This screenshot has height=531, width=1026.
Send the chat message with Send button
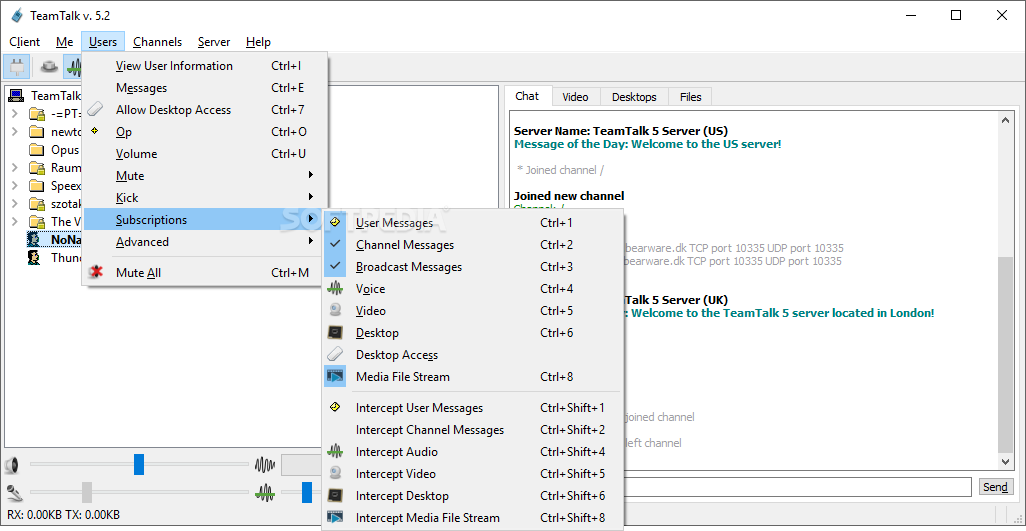point(995,487)
